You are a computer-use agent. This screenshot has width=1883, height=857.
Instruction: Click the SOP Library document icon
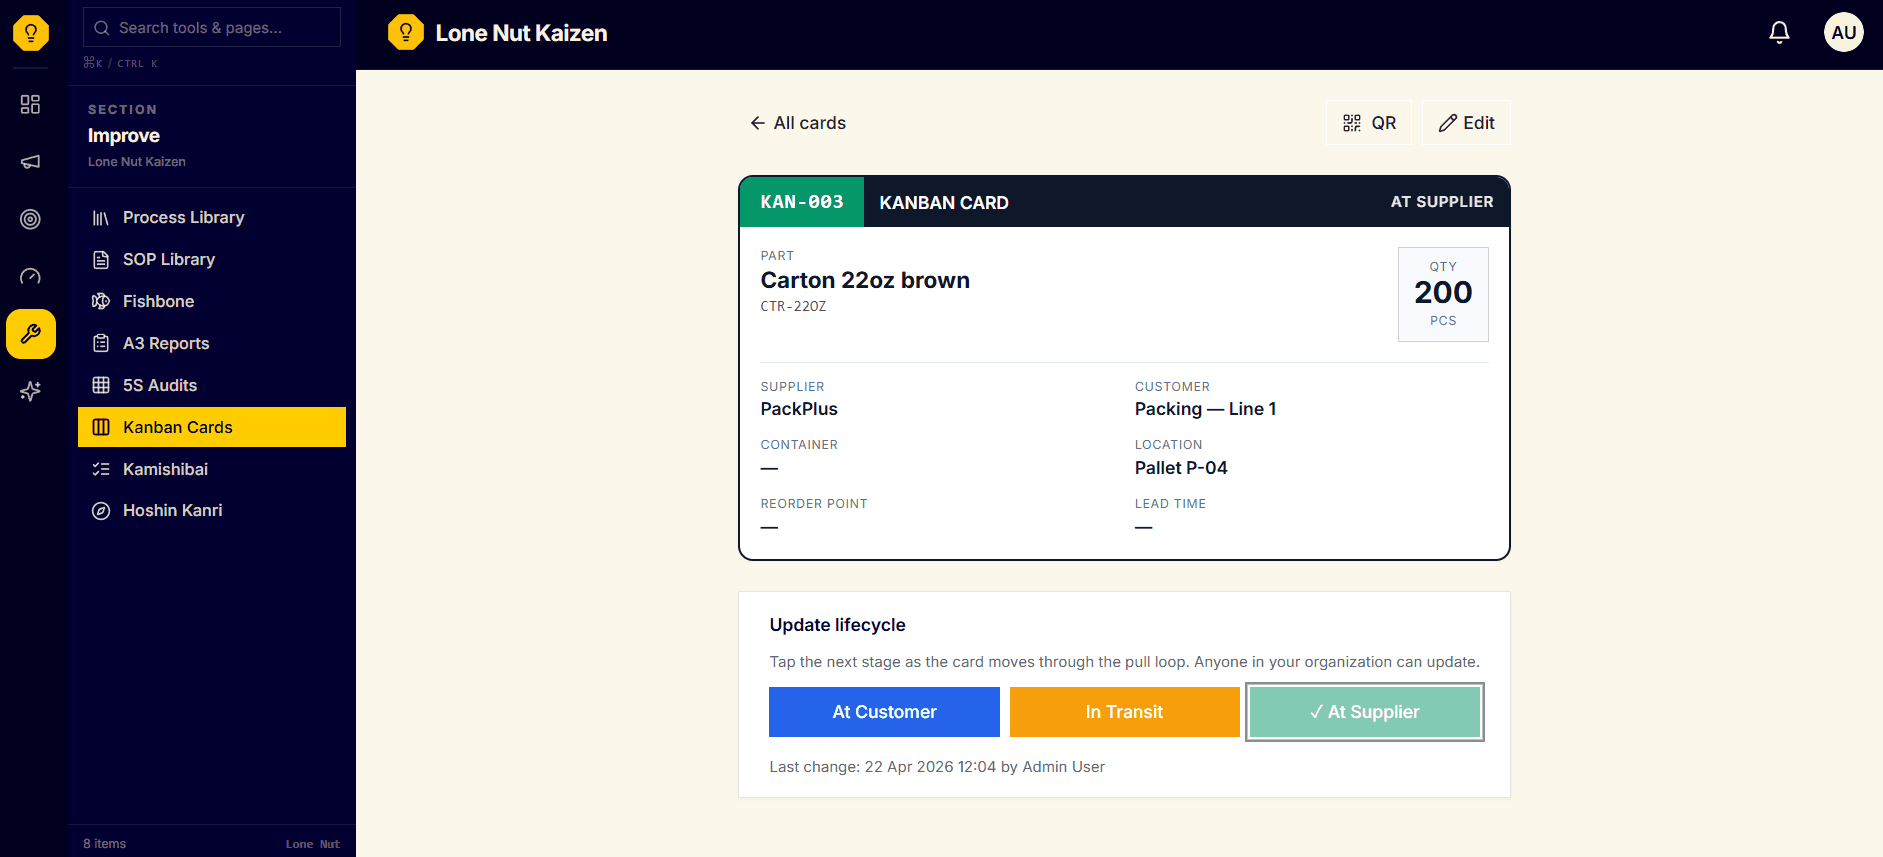[x=101, y=260]
